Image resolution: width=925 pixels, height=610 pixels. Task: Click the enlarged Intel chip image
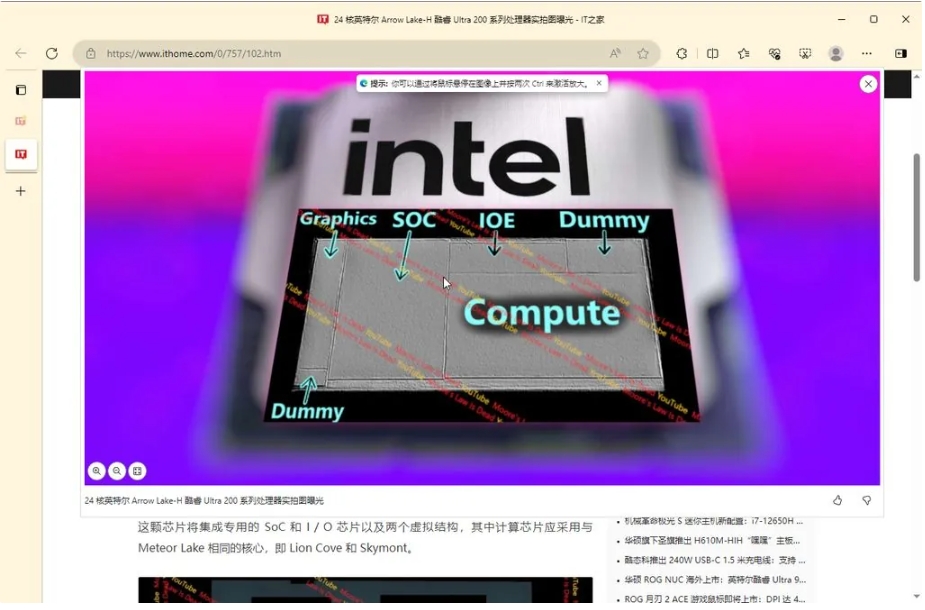click(x=483, y=278)
